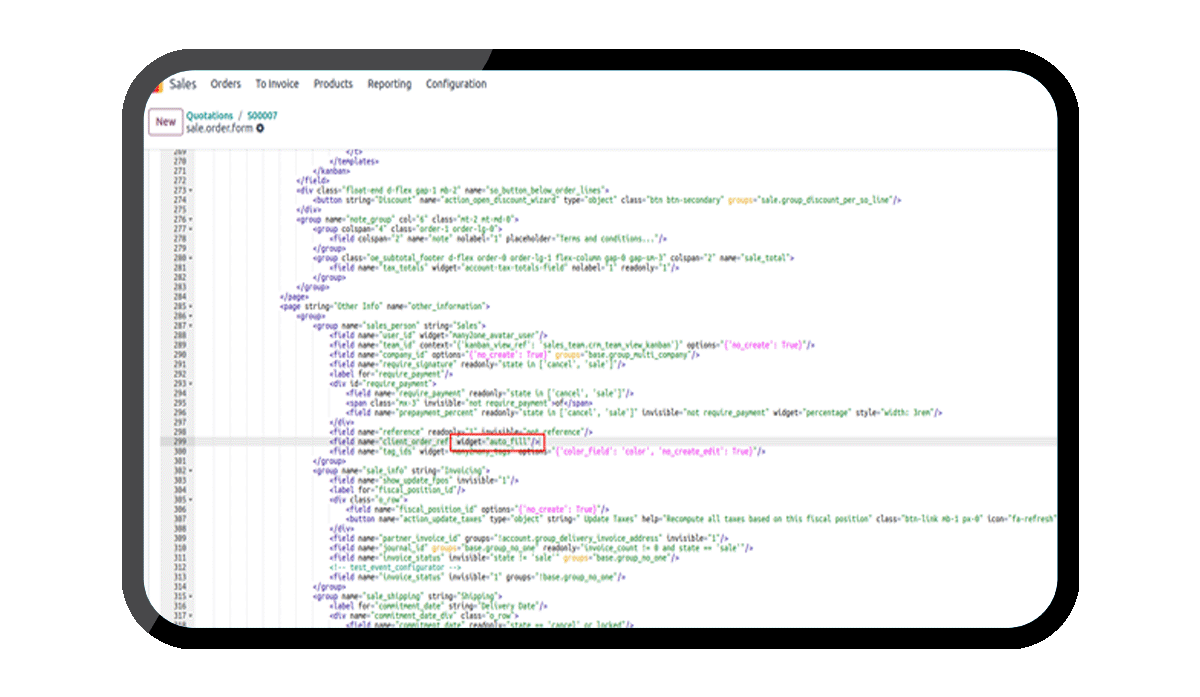Collapse code fold at line 277

click(191, 227)
